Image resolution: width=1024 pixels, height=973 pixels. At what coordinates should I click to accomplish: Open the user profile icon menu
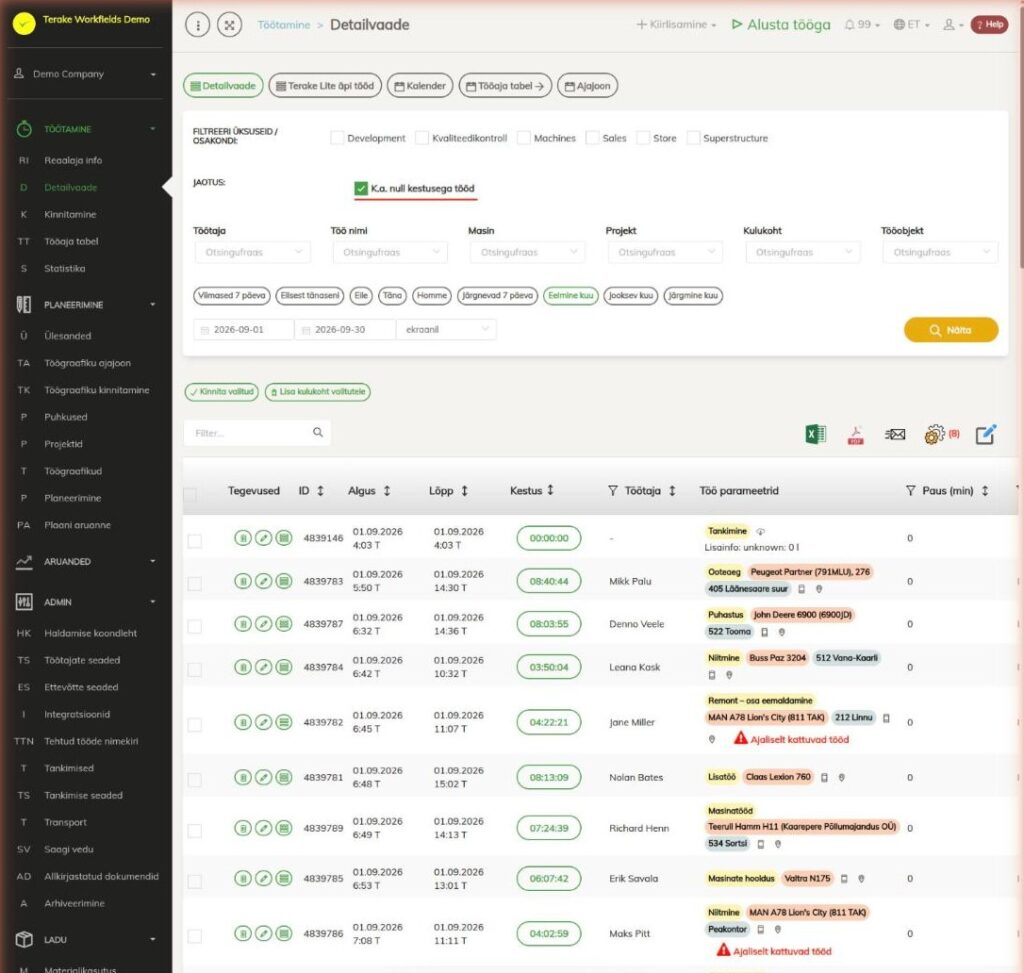tap(953, 25)
